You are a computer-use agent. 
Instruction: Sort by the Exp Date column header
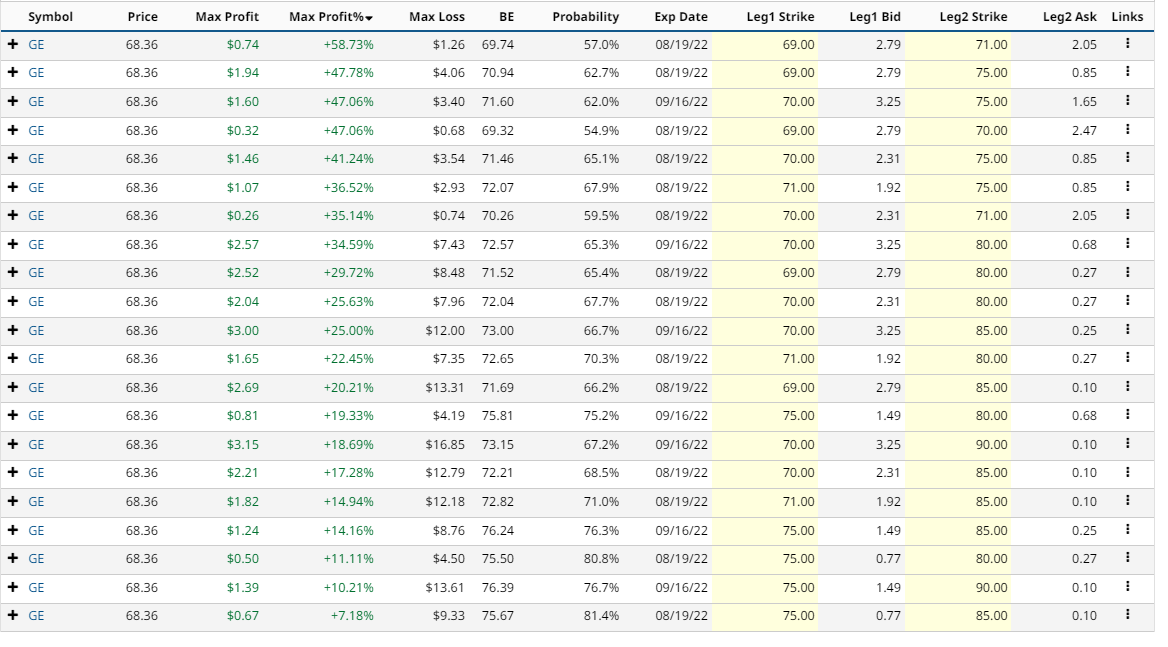tap(681, 17)
